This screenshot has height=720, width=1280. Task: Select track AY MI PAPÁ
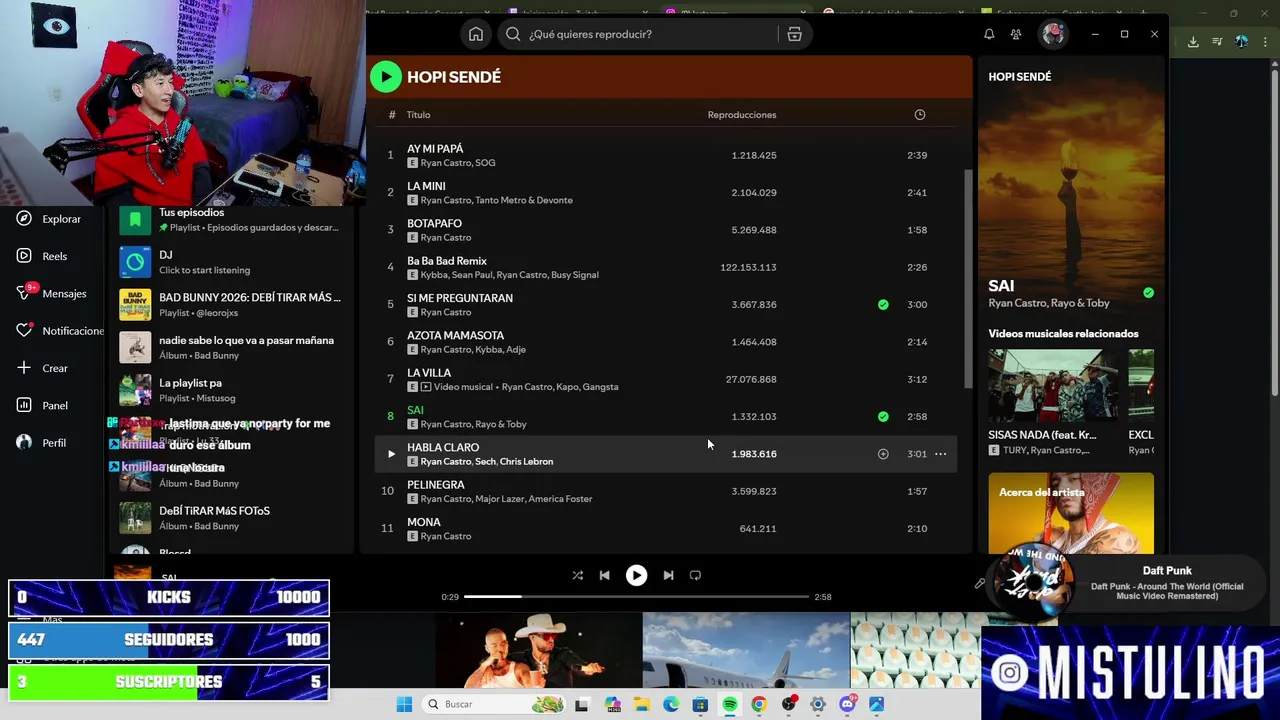pyautogui.click(x=666, y=155)
